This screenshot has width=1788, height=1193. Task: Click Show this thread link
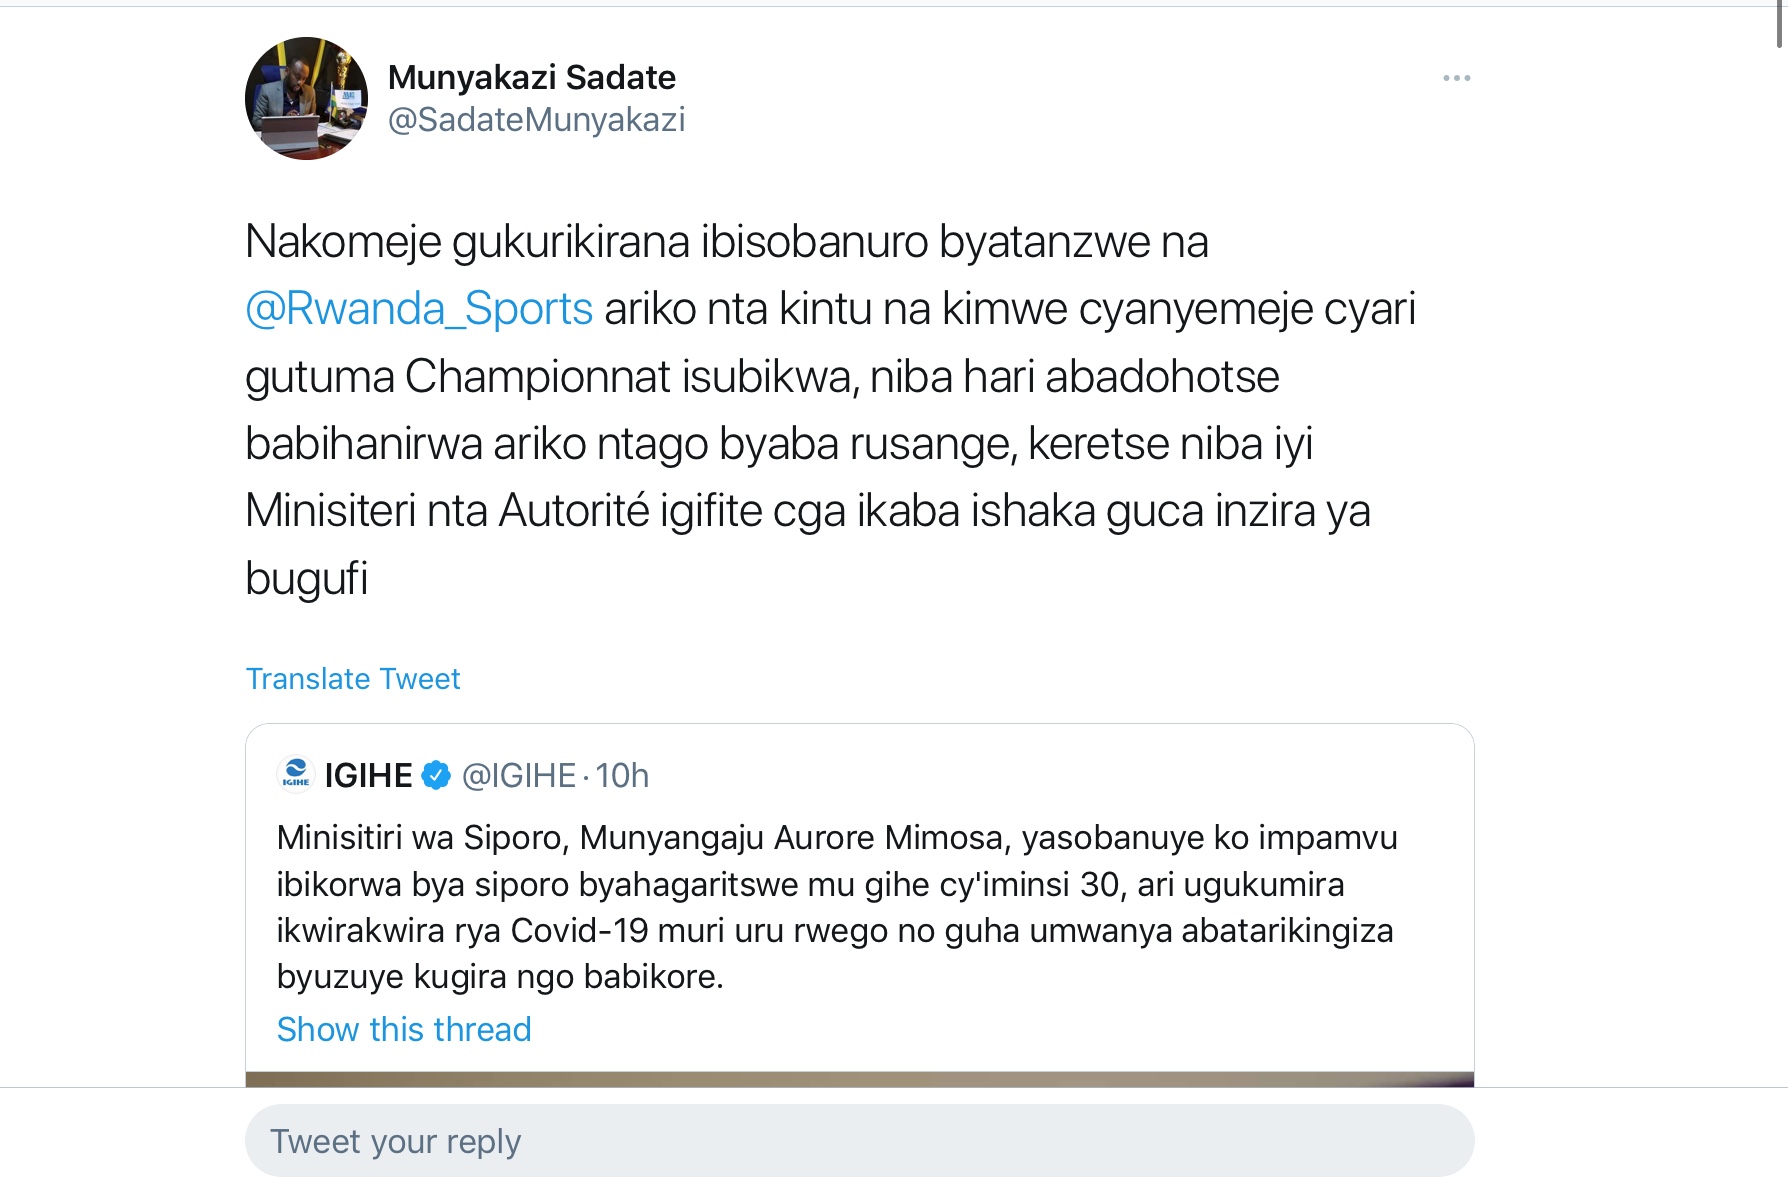[404, 1029]
